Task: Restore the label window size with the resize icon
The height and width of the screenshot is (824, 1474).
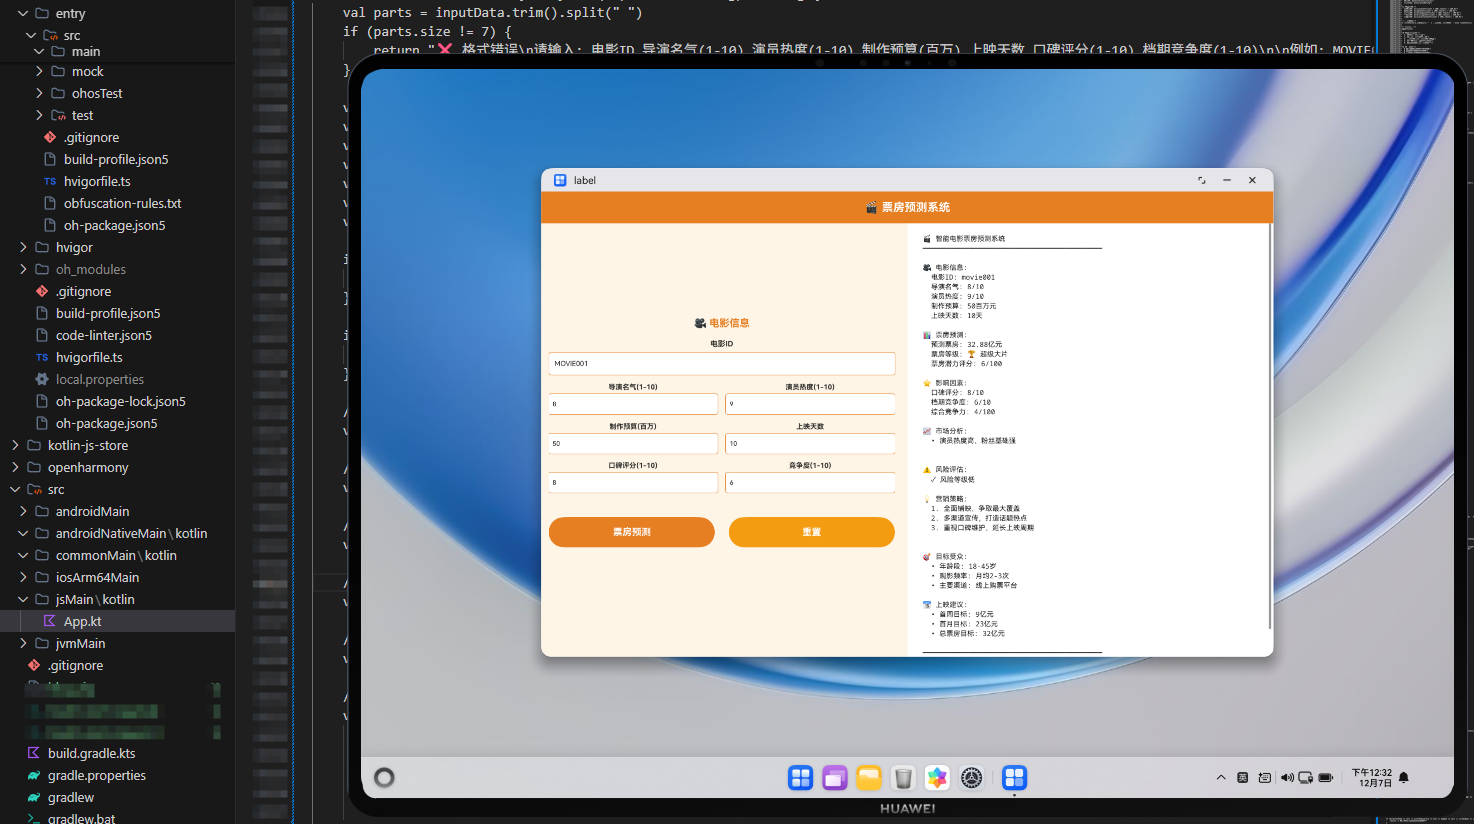Action: 1201,180
